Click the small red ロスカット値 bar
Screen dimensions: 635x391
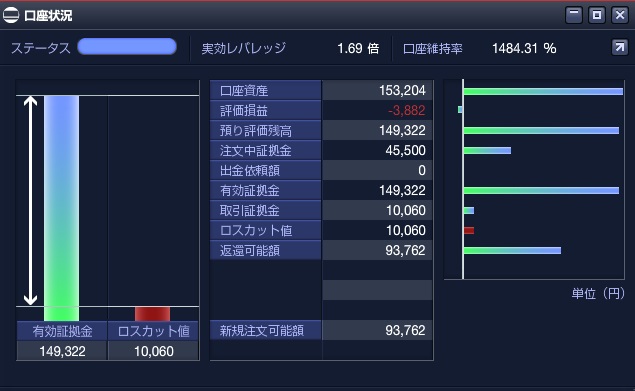point(153,314)
